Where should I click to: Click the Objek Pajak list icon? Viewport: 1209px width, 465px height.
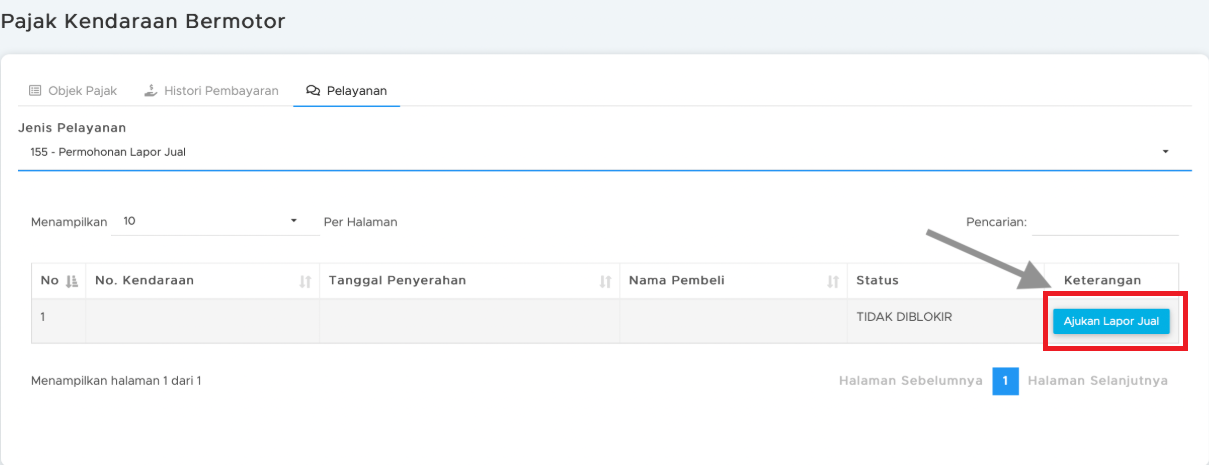[35, 91]
